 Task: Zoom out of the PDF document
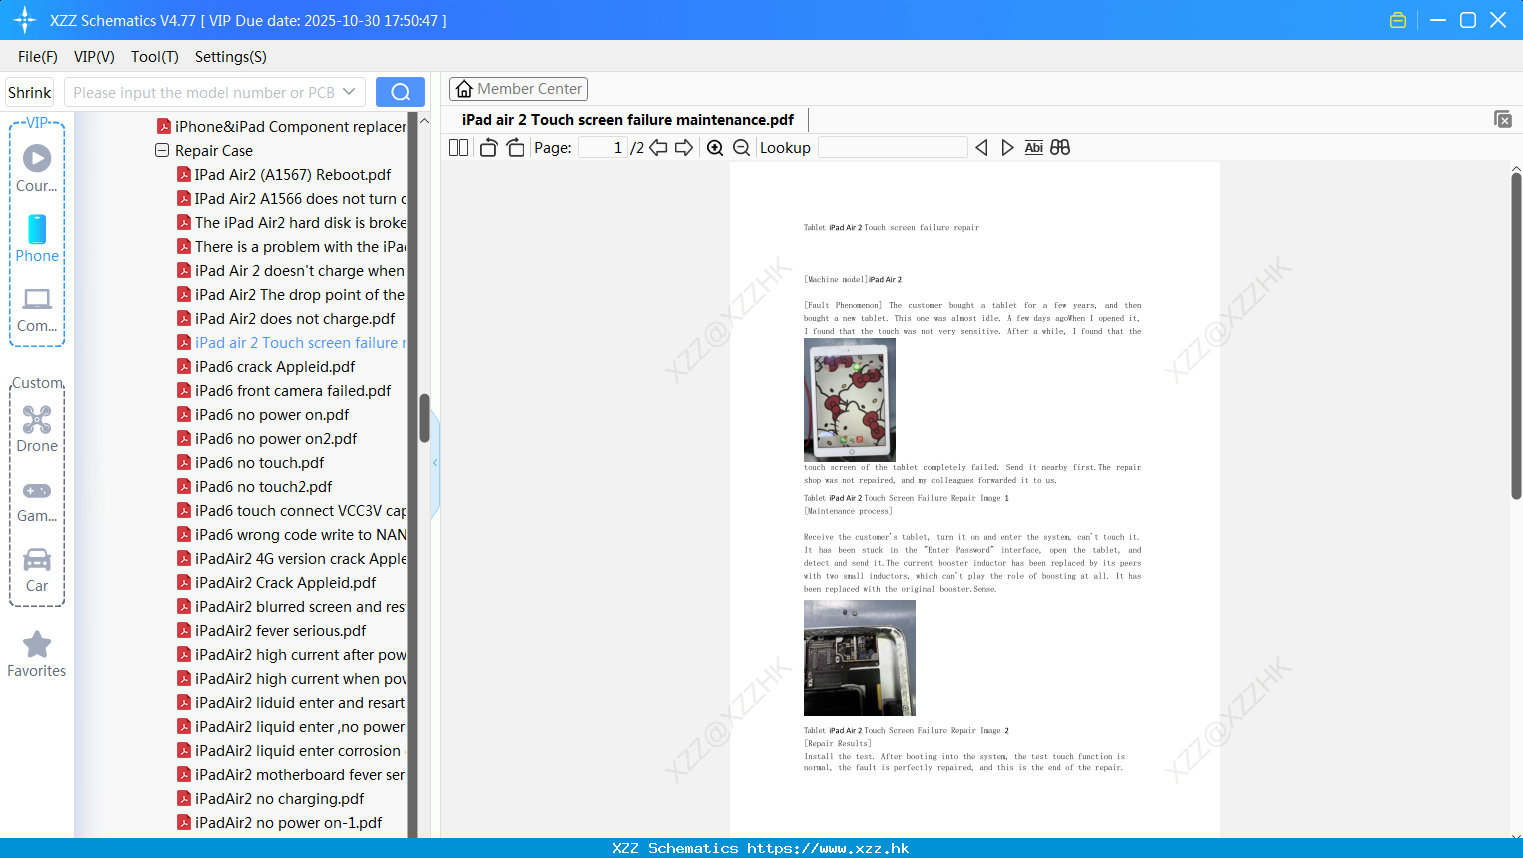[741, 148]
